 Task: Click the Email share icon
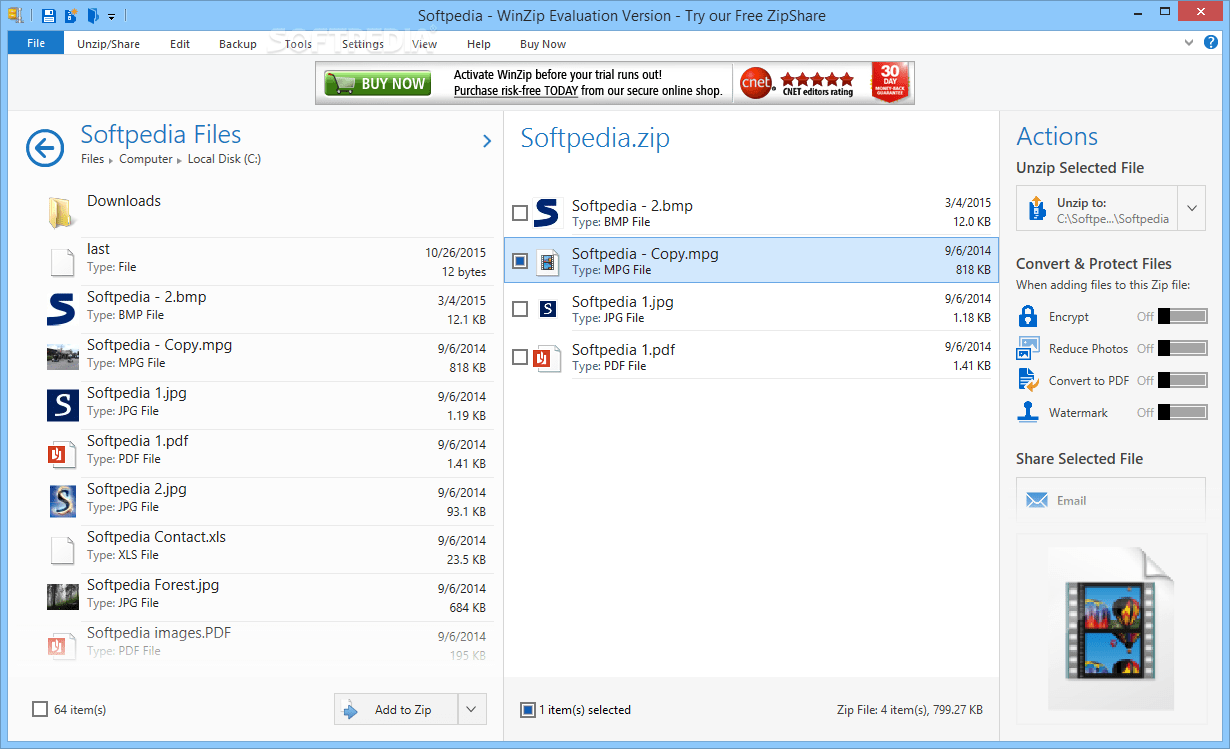1038,499
